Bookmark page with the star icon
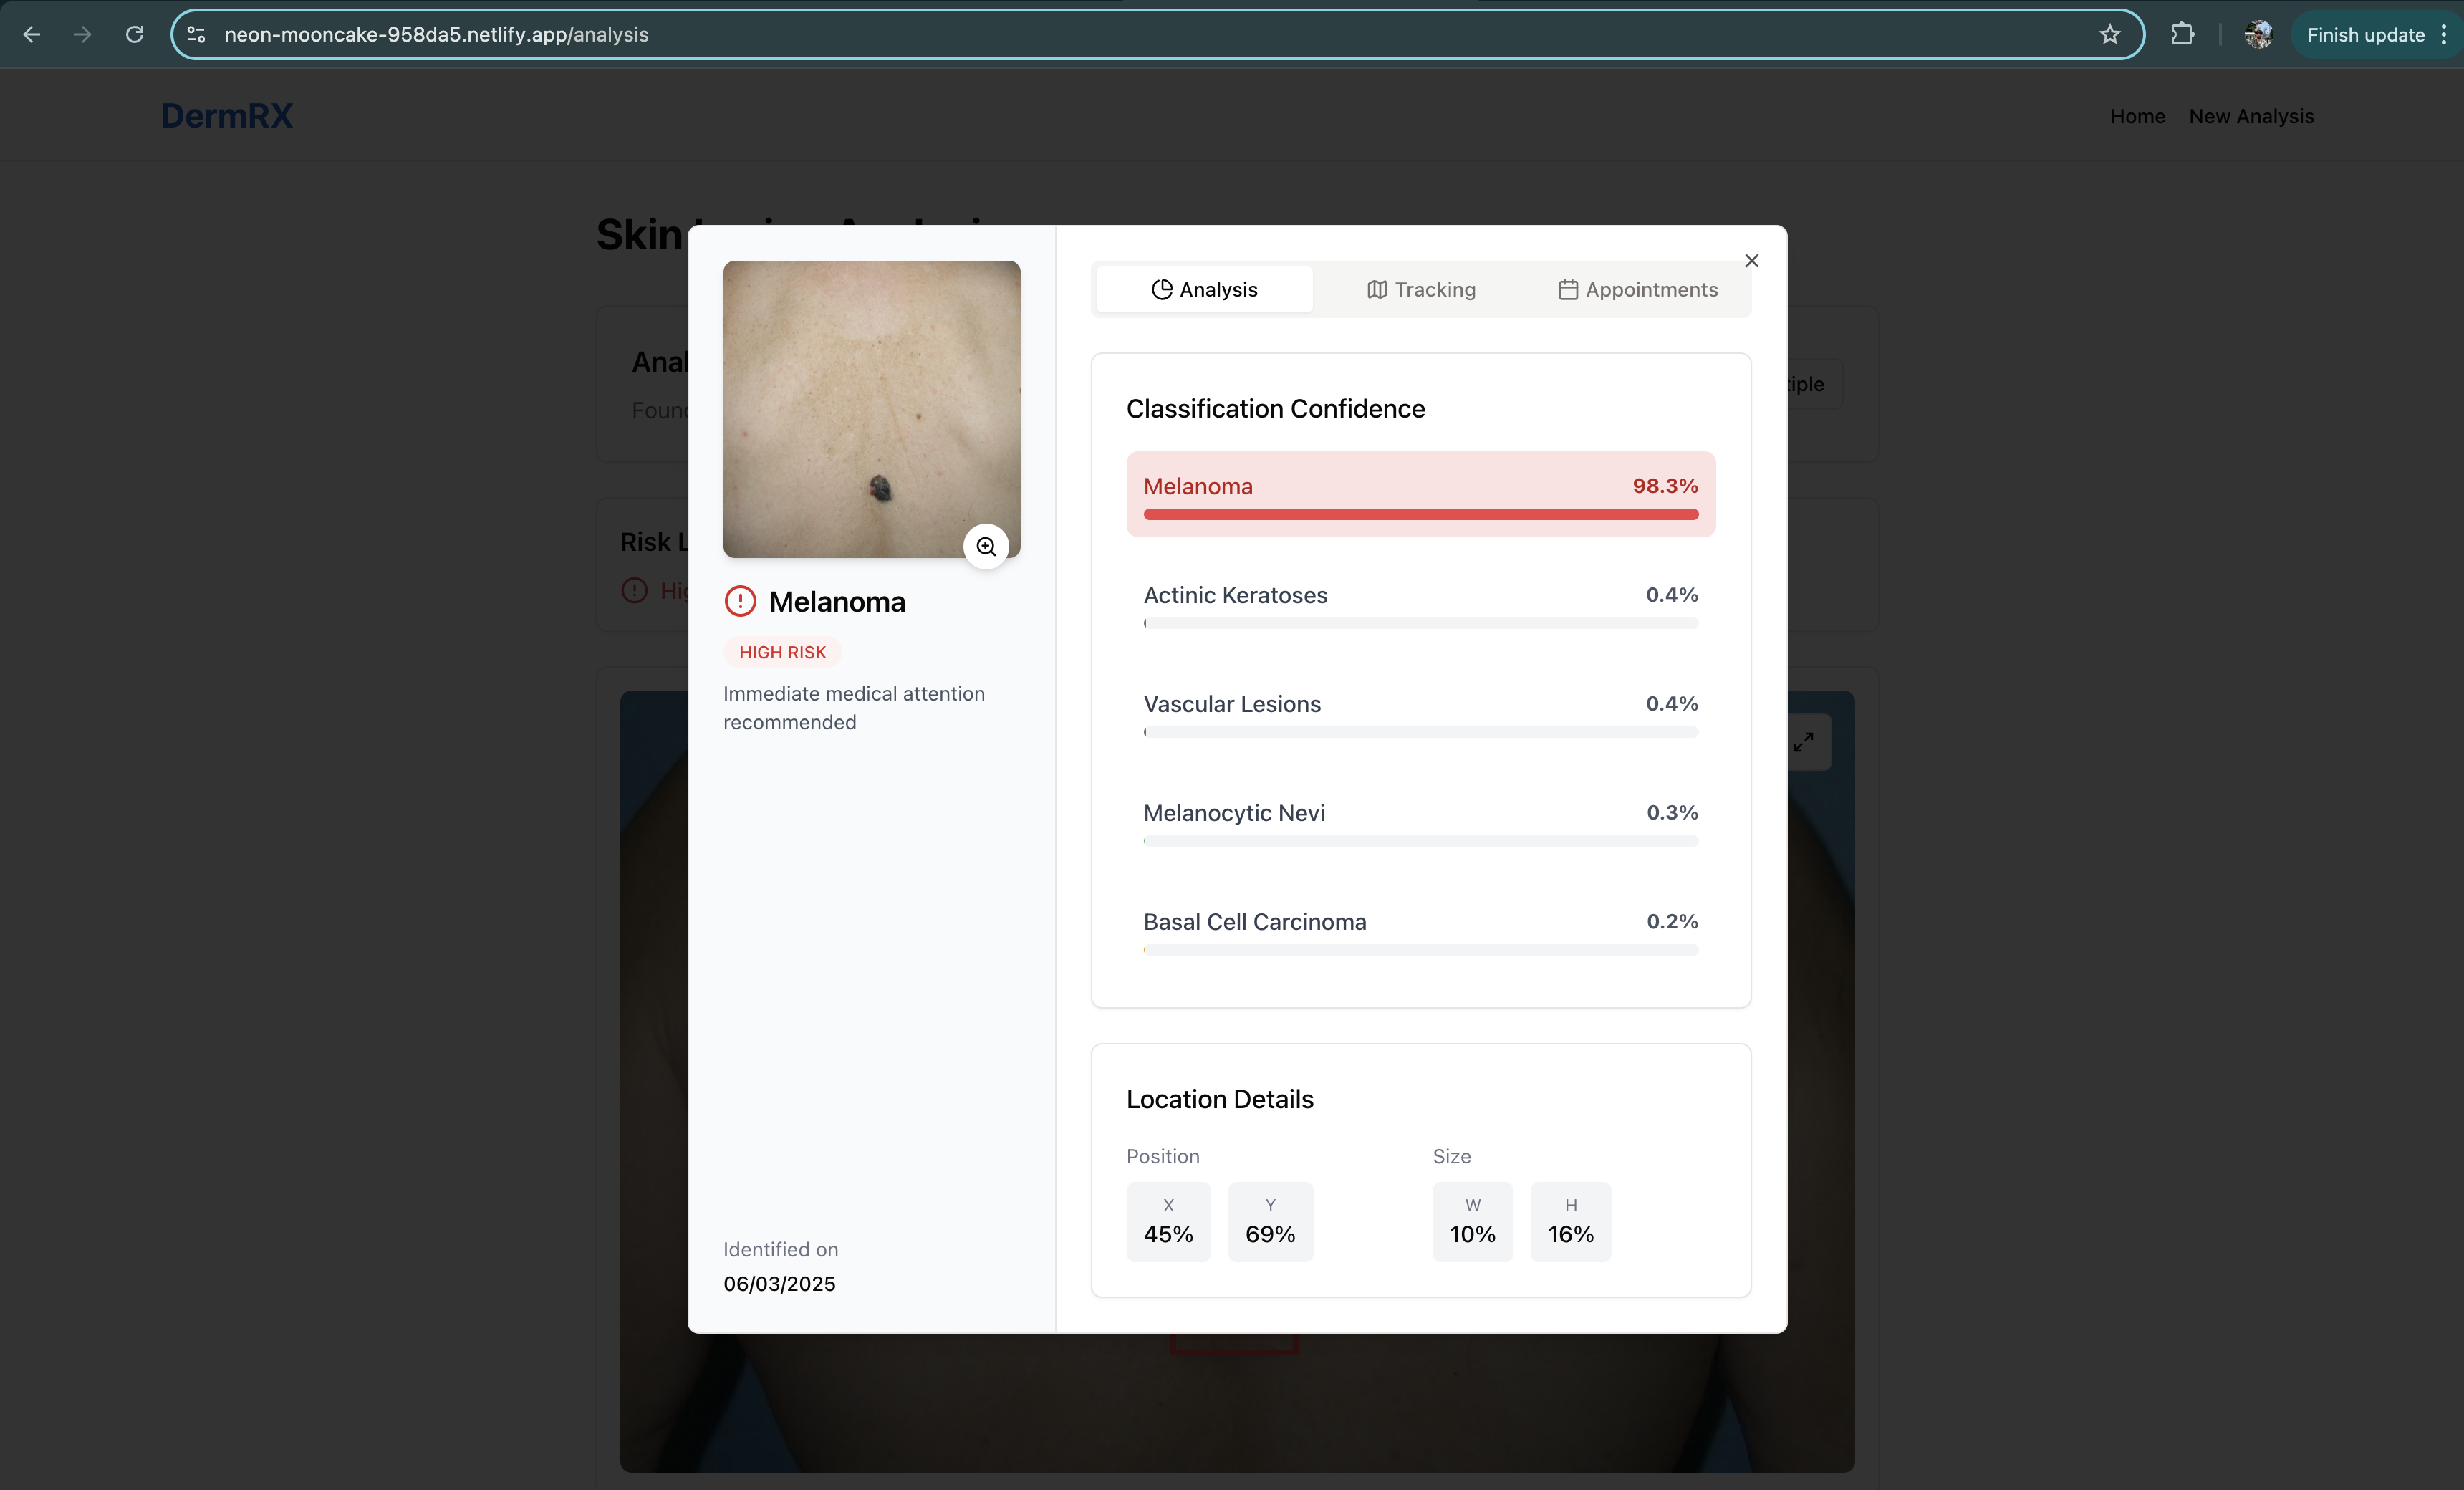The width and height of the screenshot is (2464, 1490). 2109,35
